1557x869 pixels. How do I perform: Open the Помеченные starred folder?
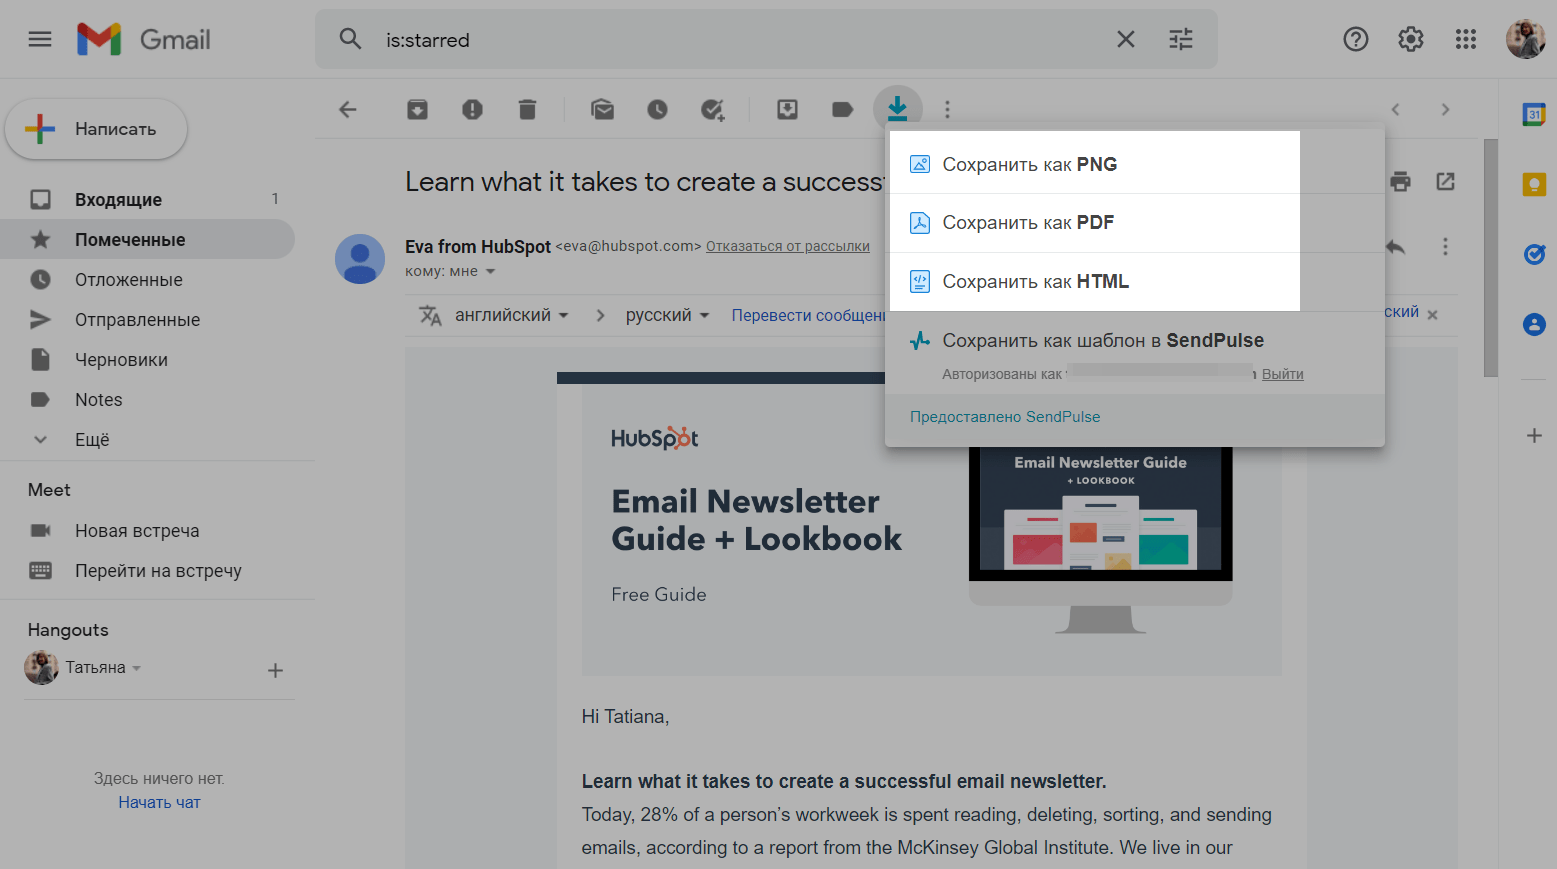pyautogui.click(x=147, y=240)
